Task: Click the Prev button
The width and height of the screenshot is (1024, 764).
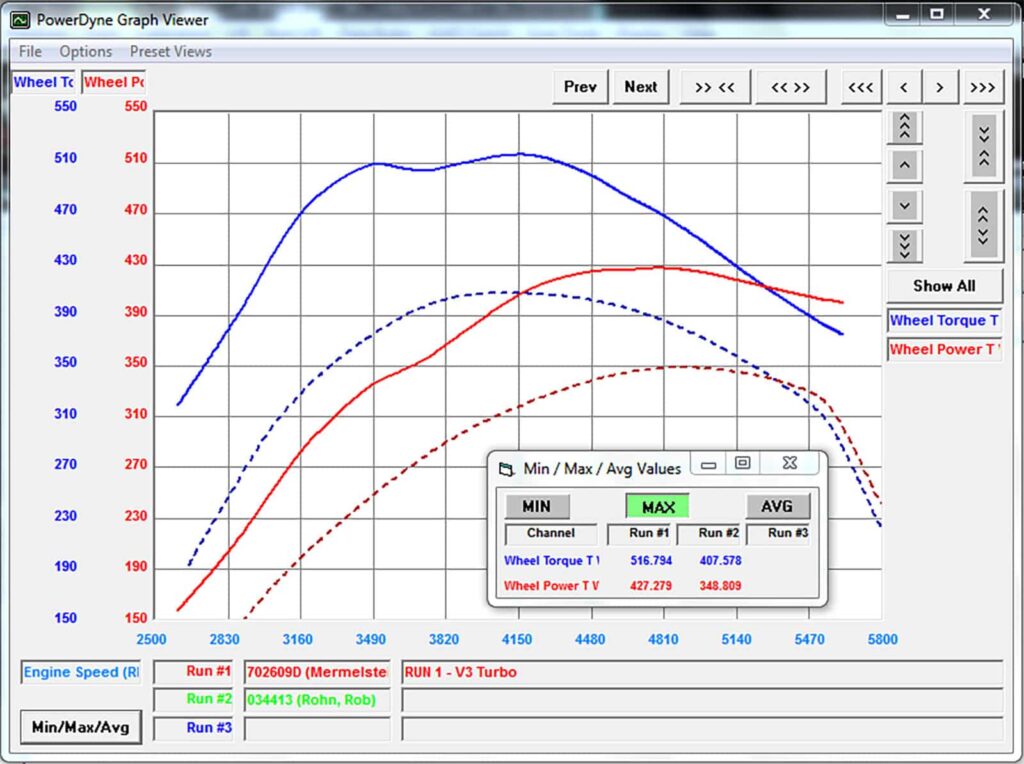Action: click(580, 87)
